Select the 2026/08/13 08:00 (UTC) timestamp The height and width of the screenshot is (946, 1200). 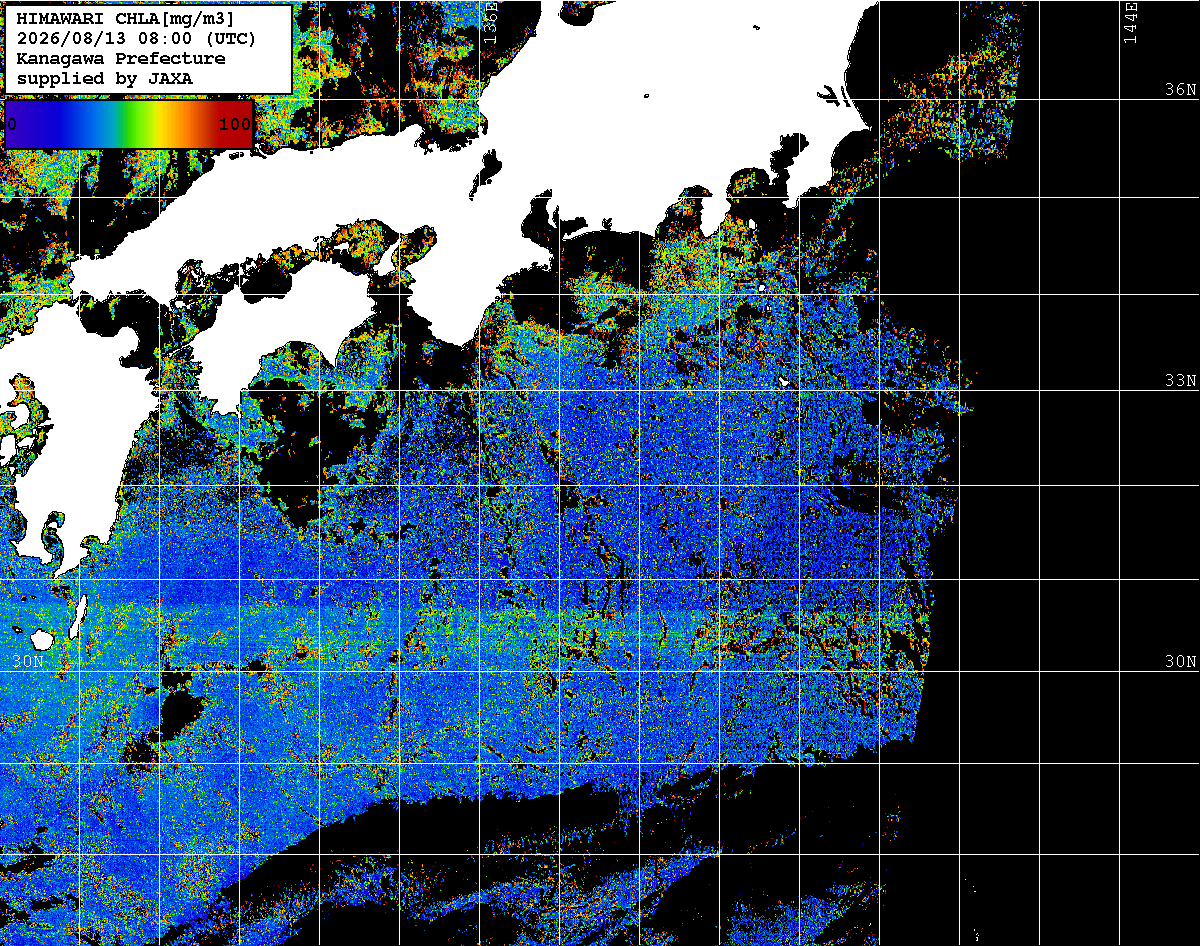click(136, 39)
